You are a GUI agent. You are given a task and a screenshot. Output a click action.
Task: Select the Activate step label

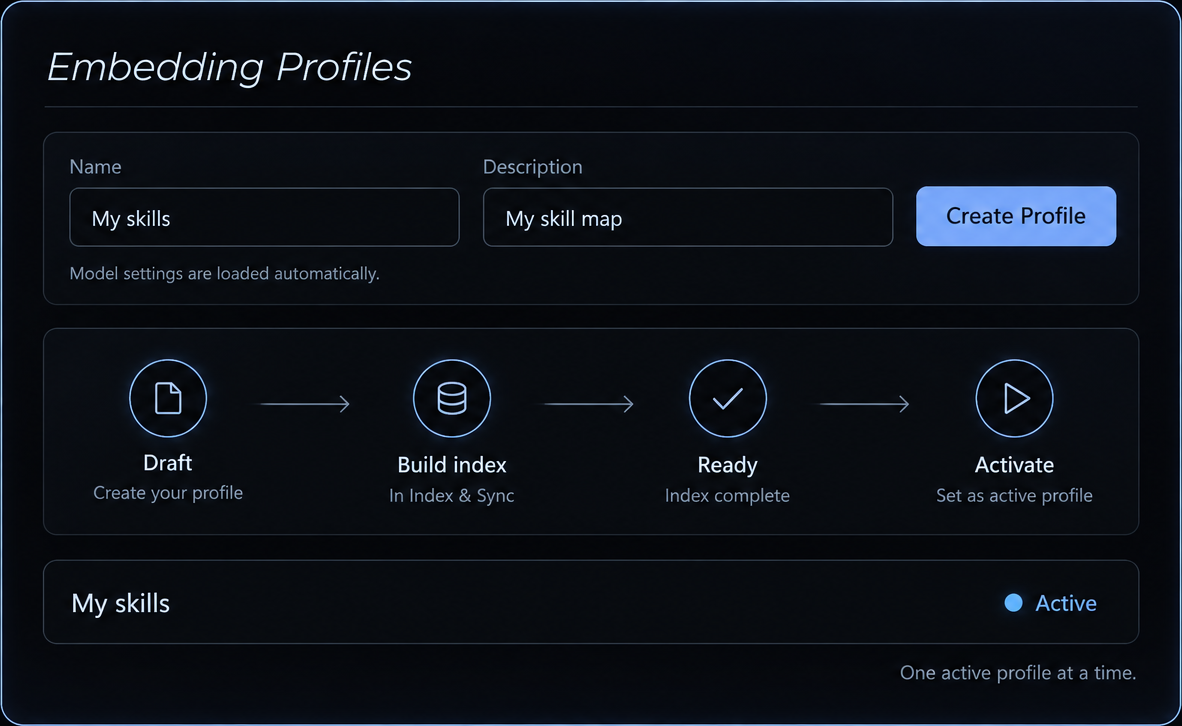pyautogui.click(x=1014, y=464)
